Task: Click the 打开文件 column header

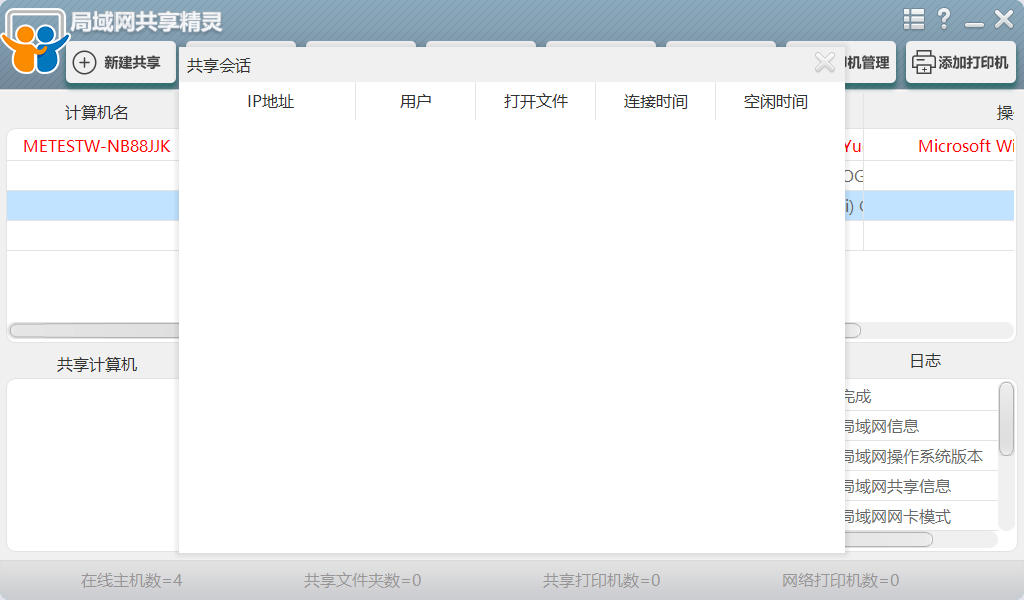Action: click(535, 101)
